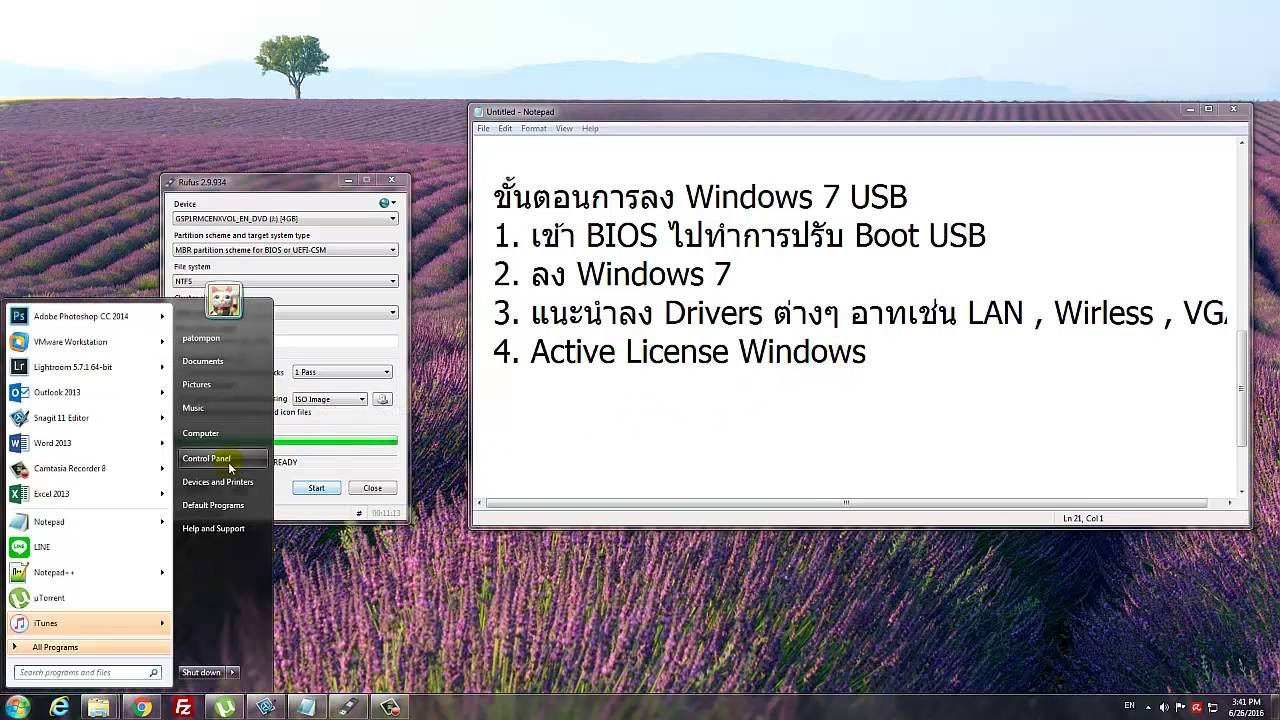
Task: Open the '1 Pass' dropdown in Rufus
Action: tap(342, 372)
